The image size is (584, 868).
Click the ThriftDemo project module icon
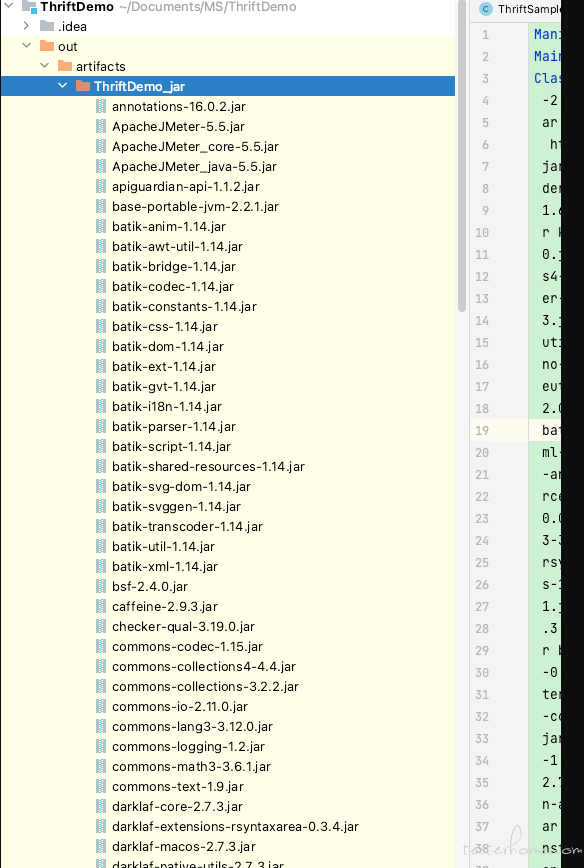point(29,7)
